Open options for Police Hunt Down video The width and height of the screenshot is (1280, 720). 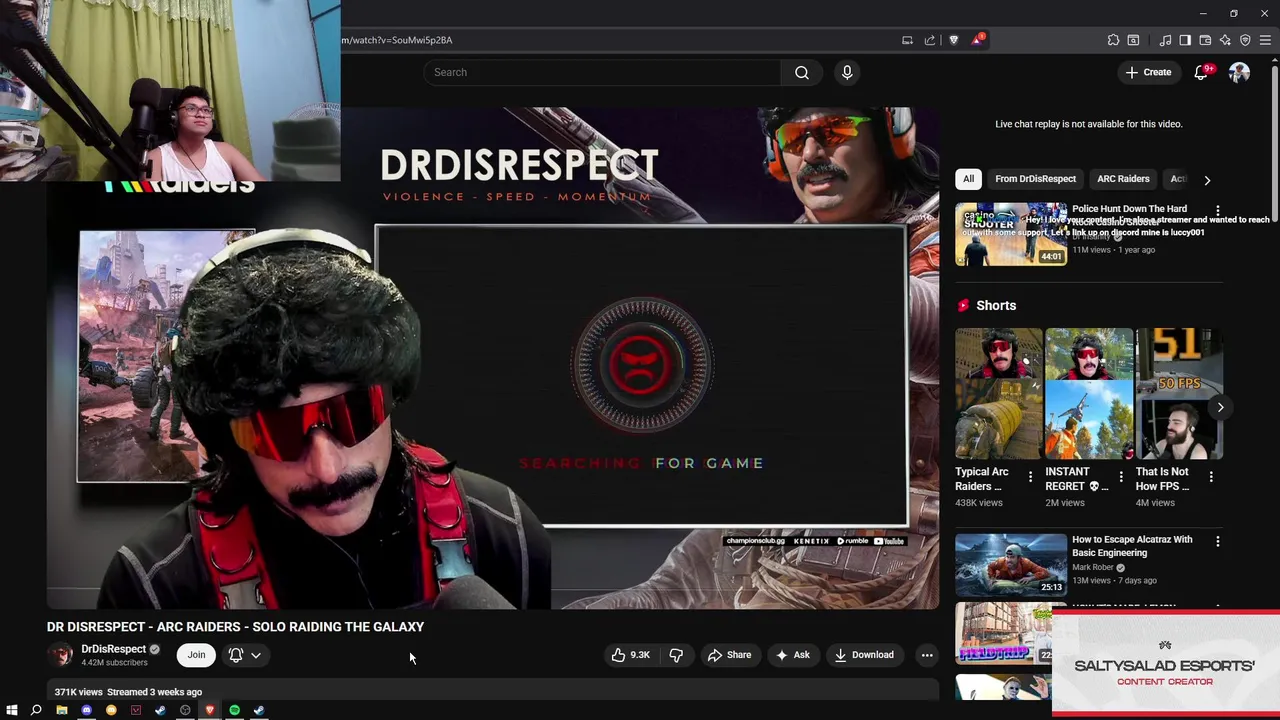(1217, 211)
